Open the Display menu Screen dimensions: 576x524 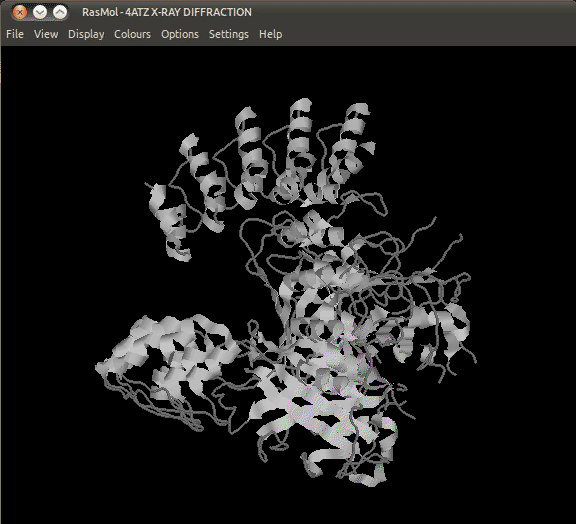pos(86,34)
